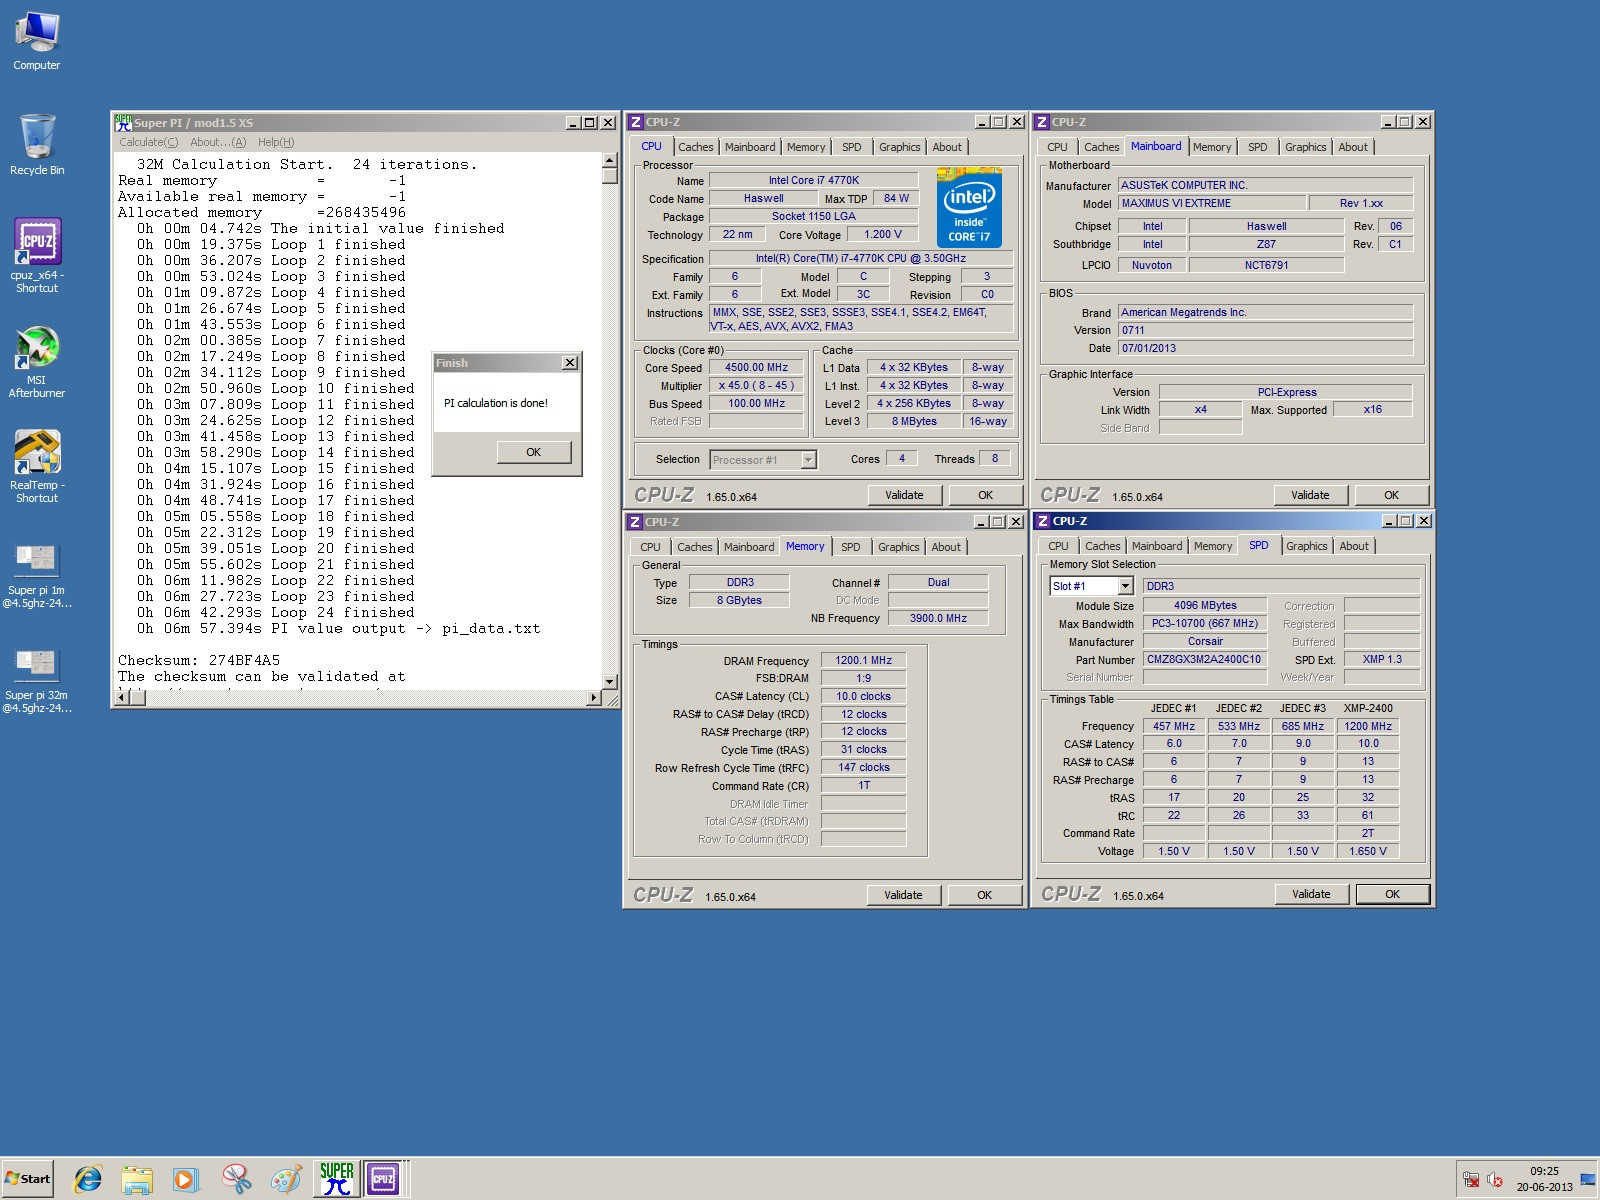Click the Super PI title bar icon
The width and height of the screenshot is (1600, 1200).
pyautogui.click(x=123, y=122)
